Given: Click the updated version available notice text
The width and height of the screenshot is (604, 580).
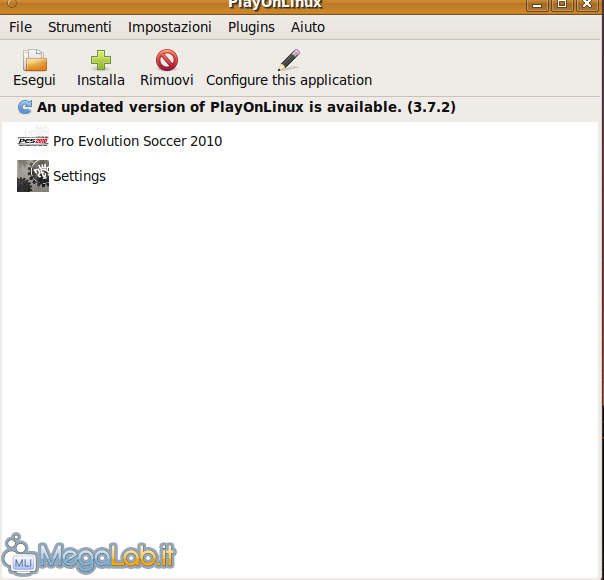Looking at the screenshot, I should click(x=246, y=107).
